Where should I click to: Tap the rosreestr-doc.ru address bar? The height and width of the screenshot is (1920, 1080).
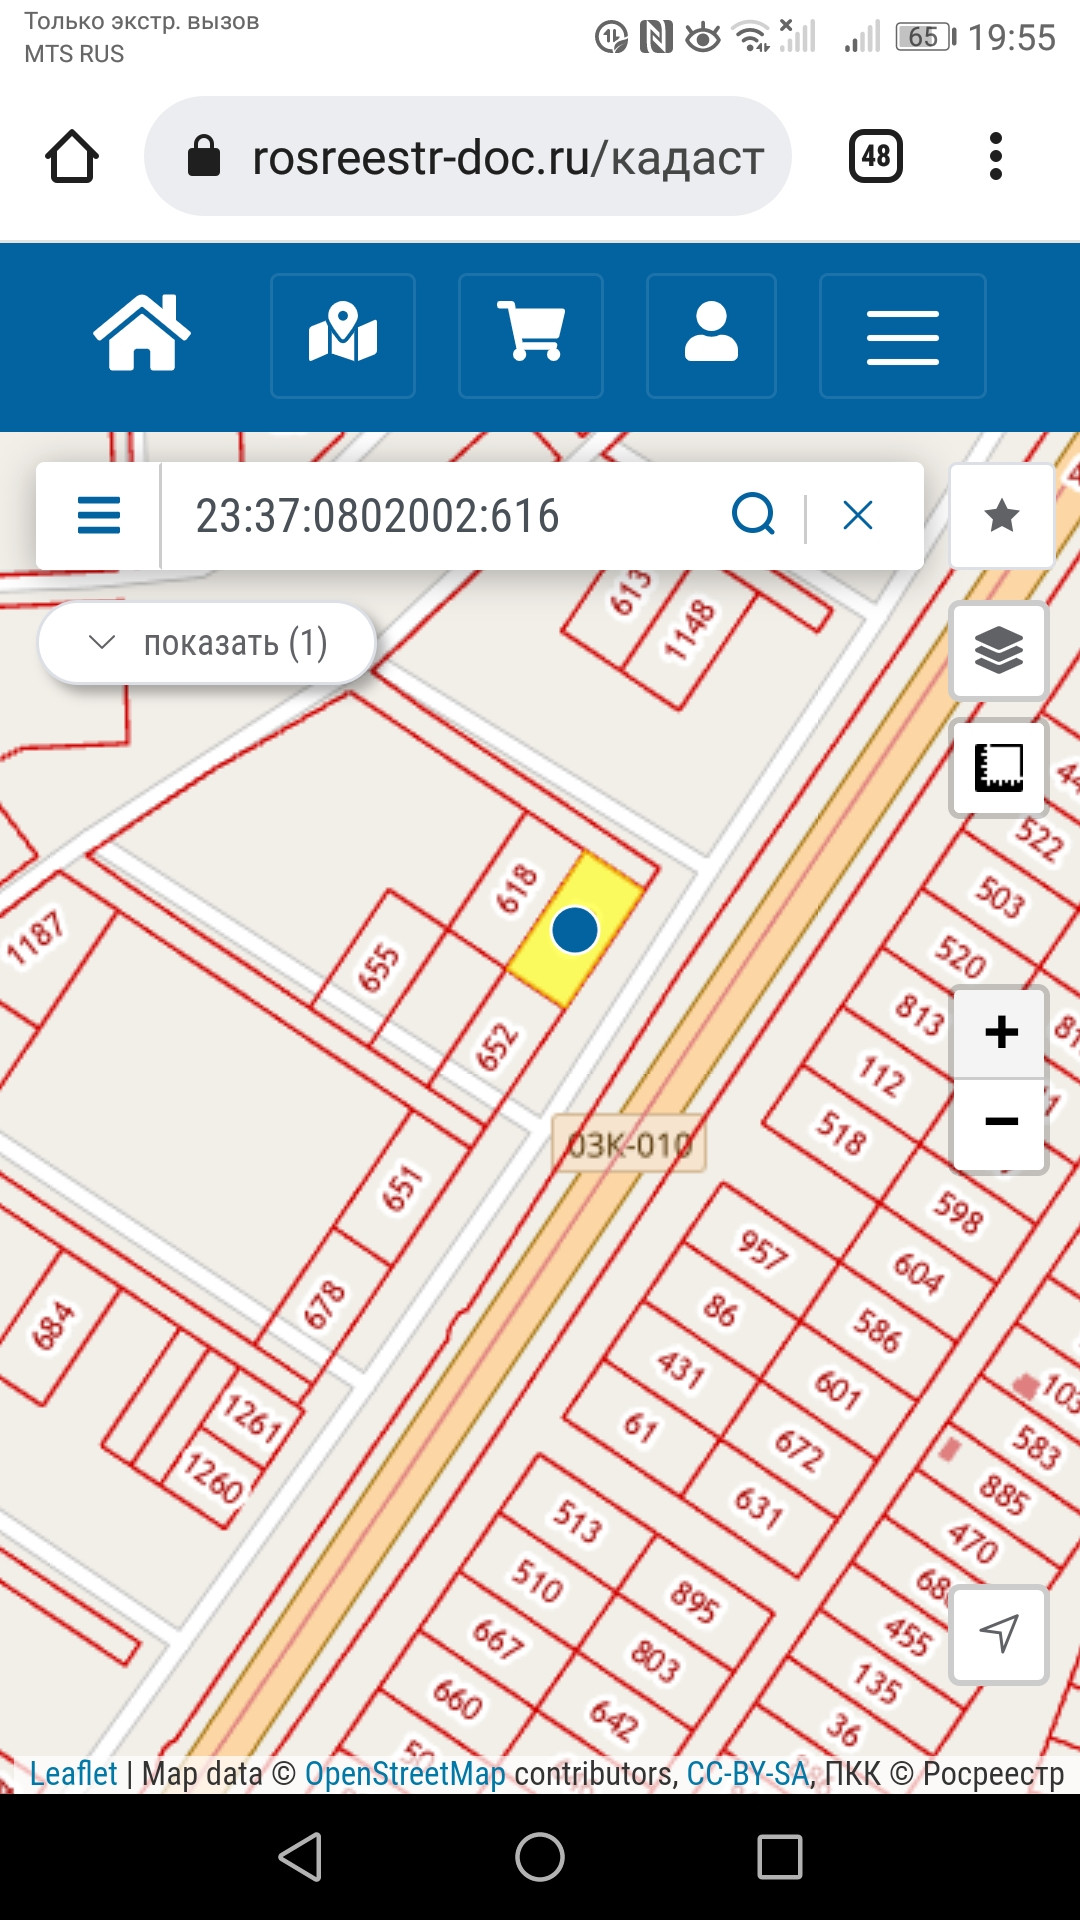[468, 156]
